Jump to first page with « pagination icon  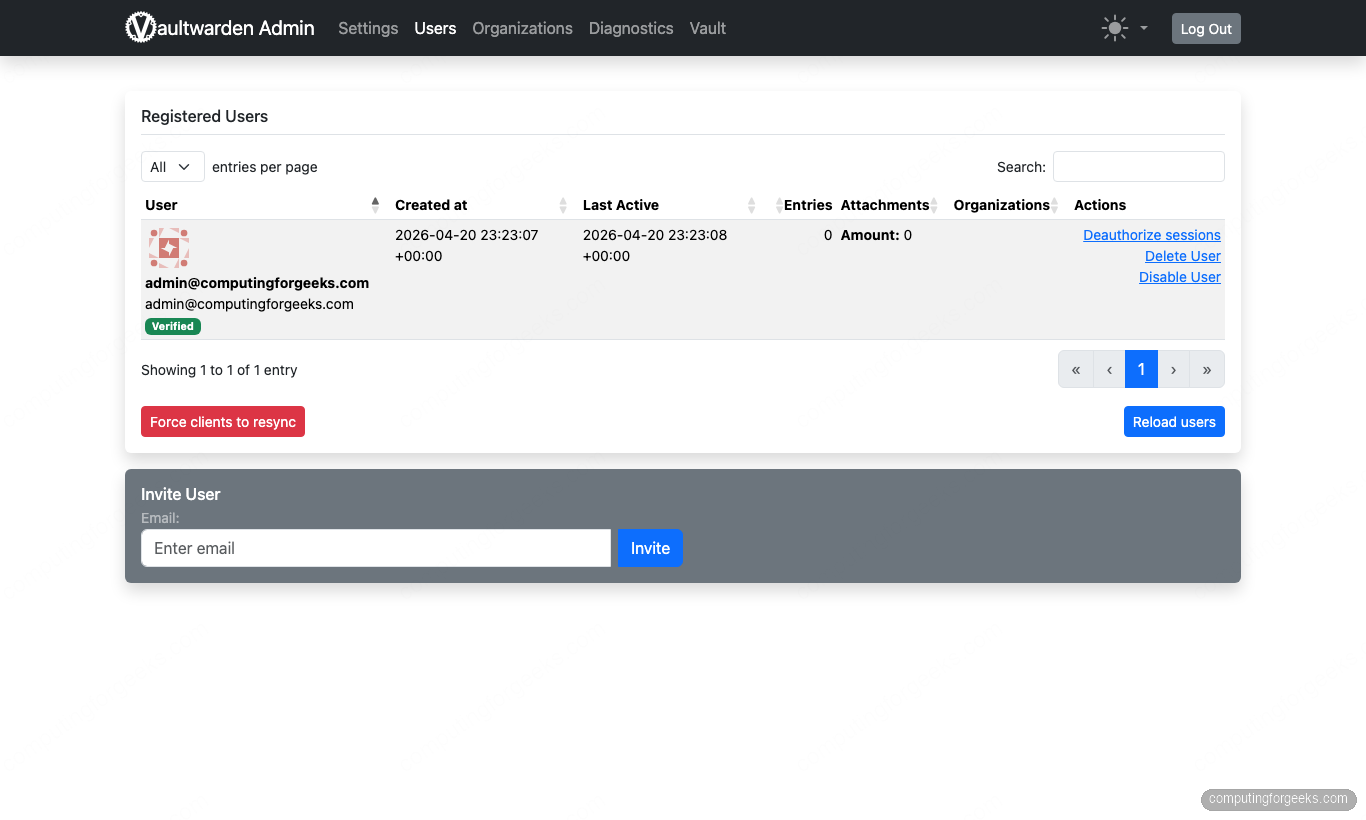coord(1075,369)
